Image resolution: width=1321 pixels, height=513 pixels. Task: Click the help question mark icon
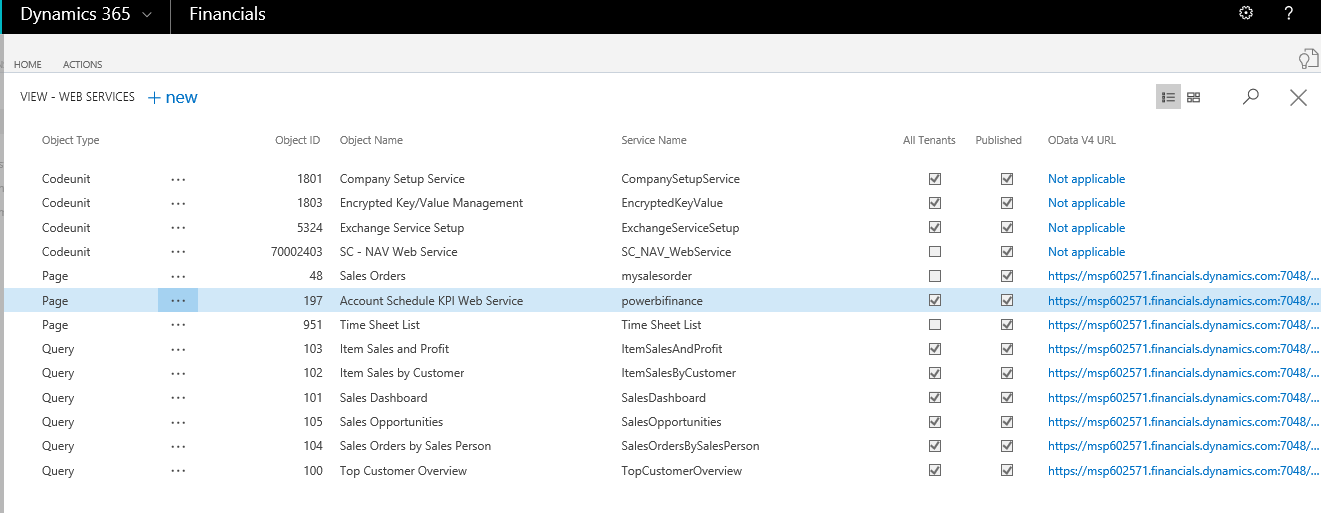[1289, 14]
